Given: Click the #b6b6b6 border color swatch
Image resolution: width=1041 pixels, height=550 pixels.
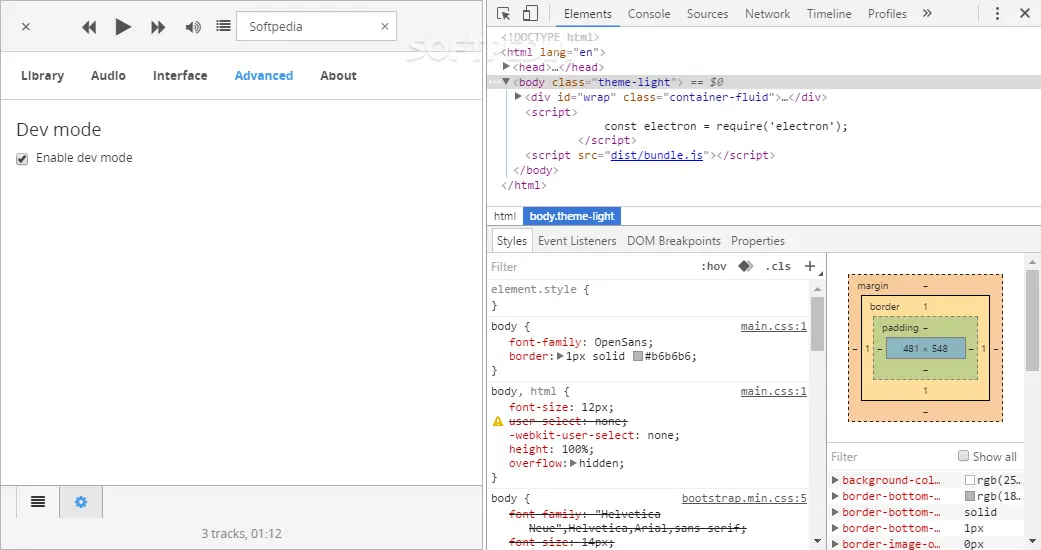Looking at the screenshot, I should tap(637, 356).
